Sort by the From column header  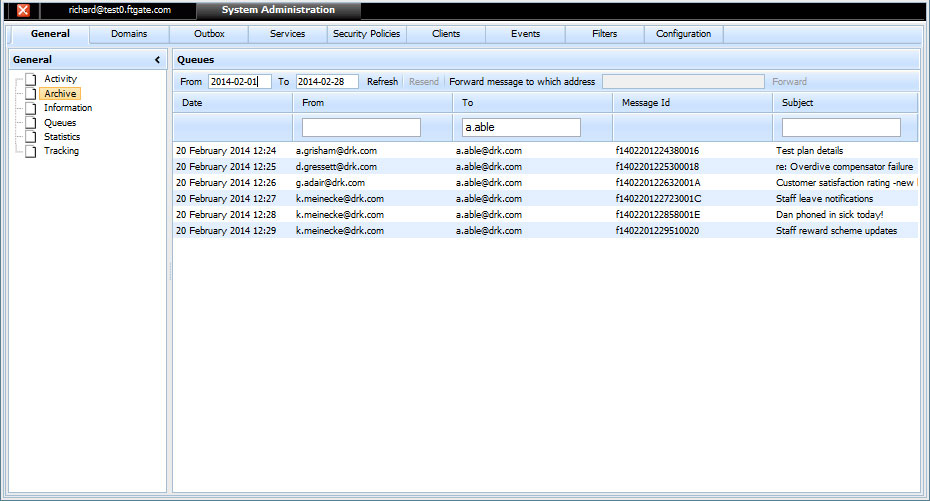coord(372,103)
